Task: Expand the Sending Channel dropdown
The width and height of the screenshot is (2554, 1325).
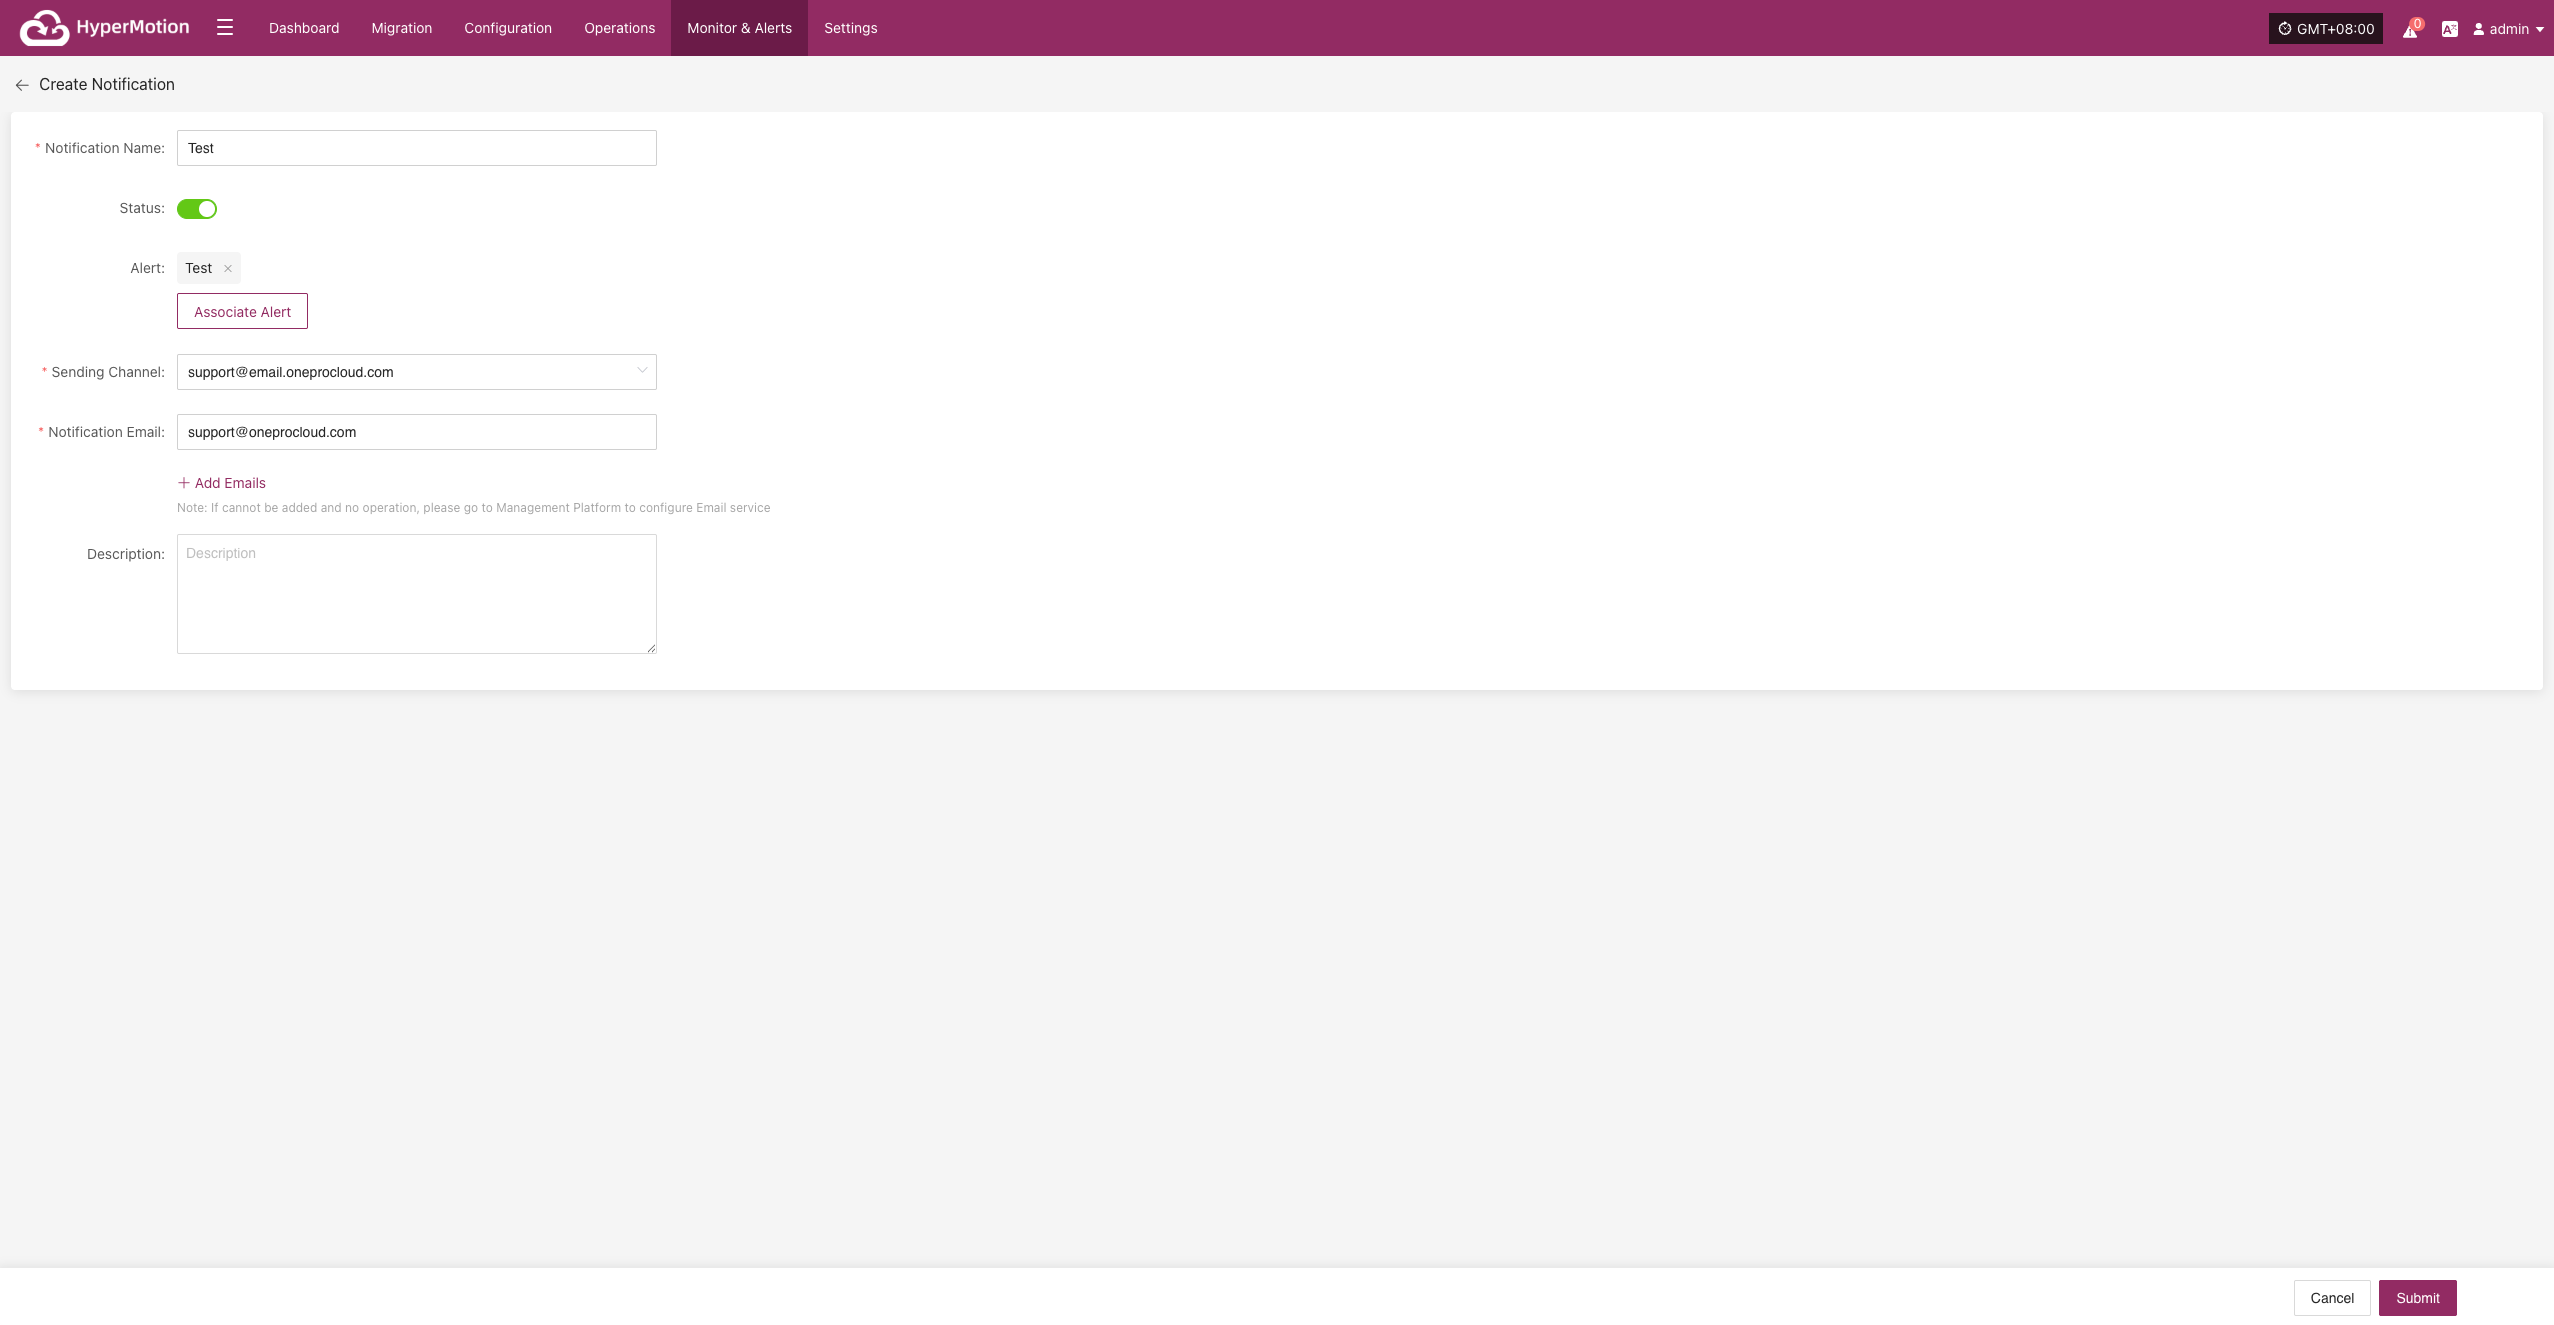Action: pos(417,372)
